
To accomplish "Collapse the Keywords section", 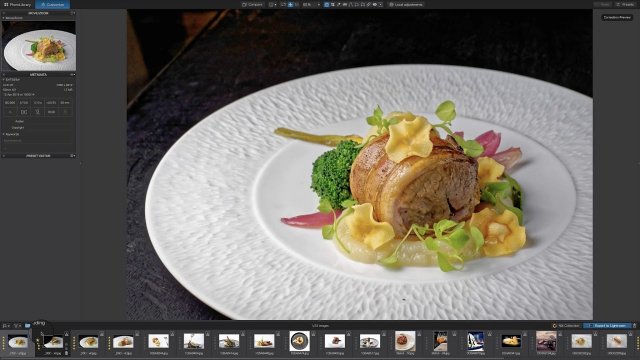I will 4,134.
